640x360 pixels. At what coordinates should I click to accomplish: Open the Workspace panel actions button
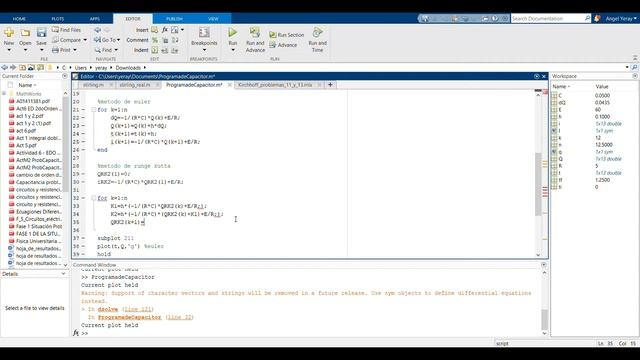[635, 76]
